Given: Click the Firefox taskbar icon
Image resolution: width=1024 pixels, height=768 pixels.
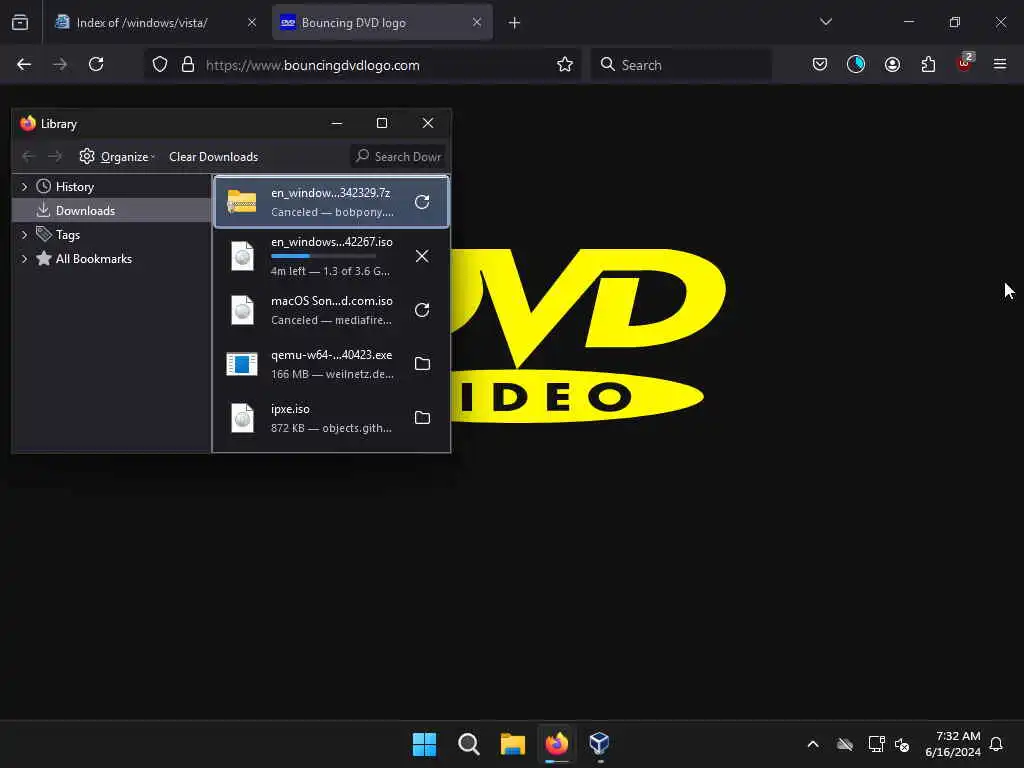Looking at the screenshot, I should [x=556, y=744].
